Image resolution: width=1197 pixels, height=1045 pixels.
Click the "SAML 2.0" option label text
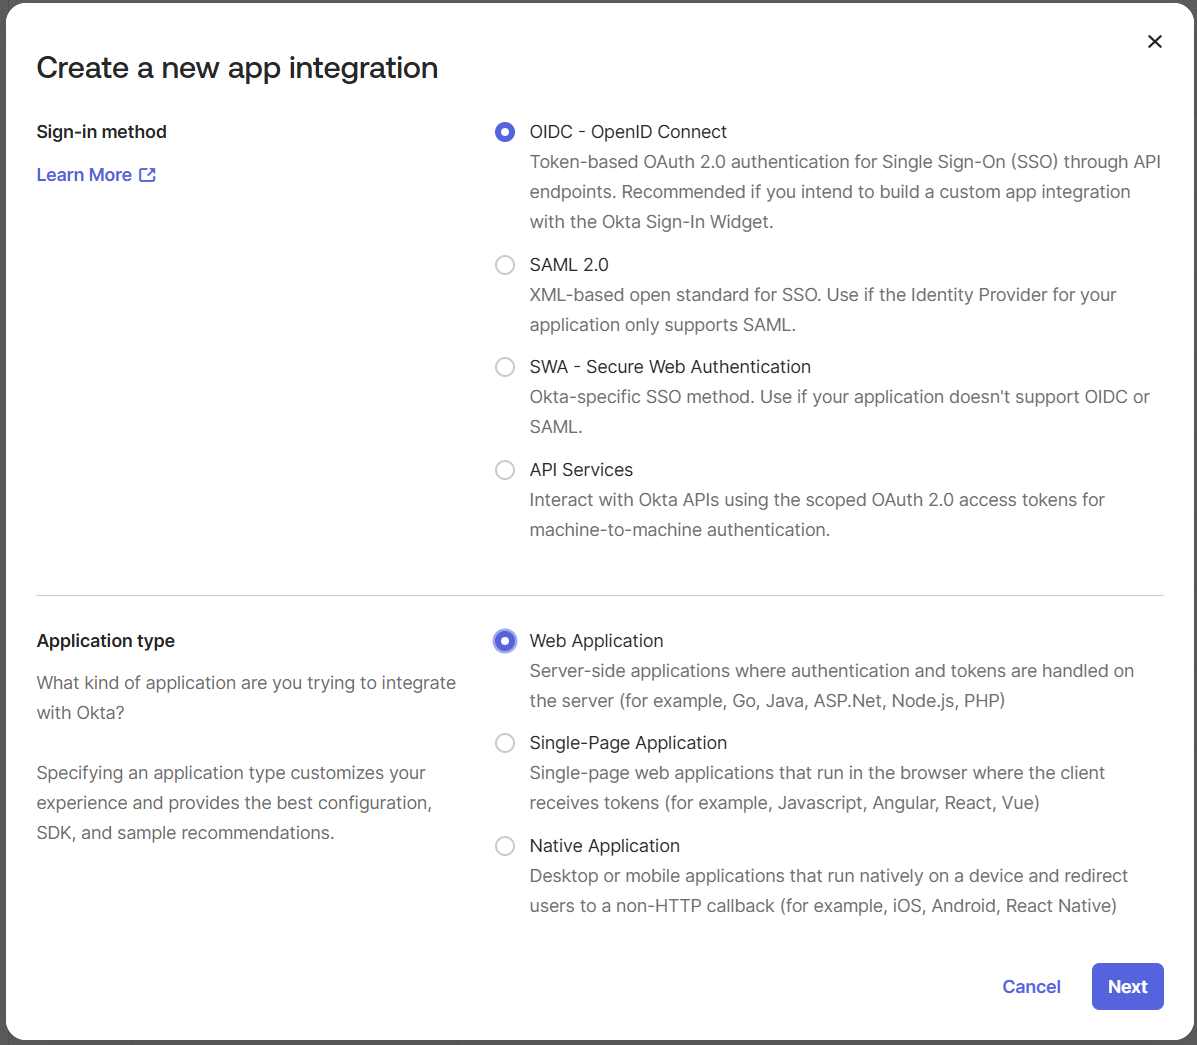pyautogui.click(x=569, y=265)
